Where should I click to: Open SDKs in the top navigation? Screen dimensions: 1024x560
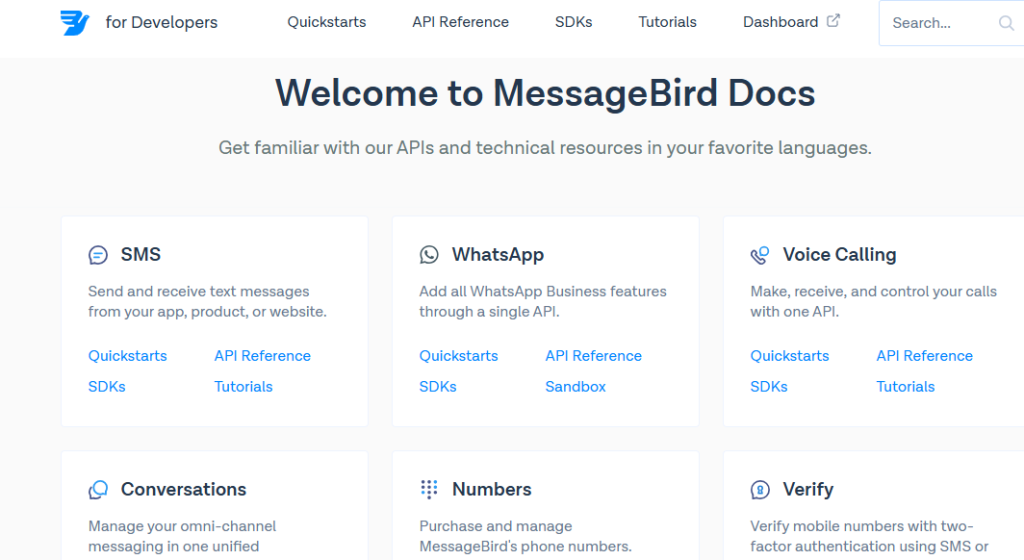(573, 22)
